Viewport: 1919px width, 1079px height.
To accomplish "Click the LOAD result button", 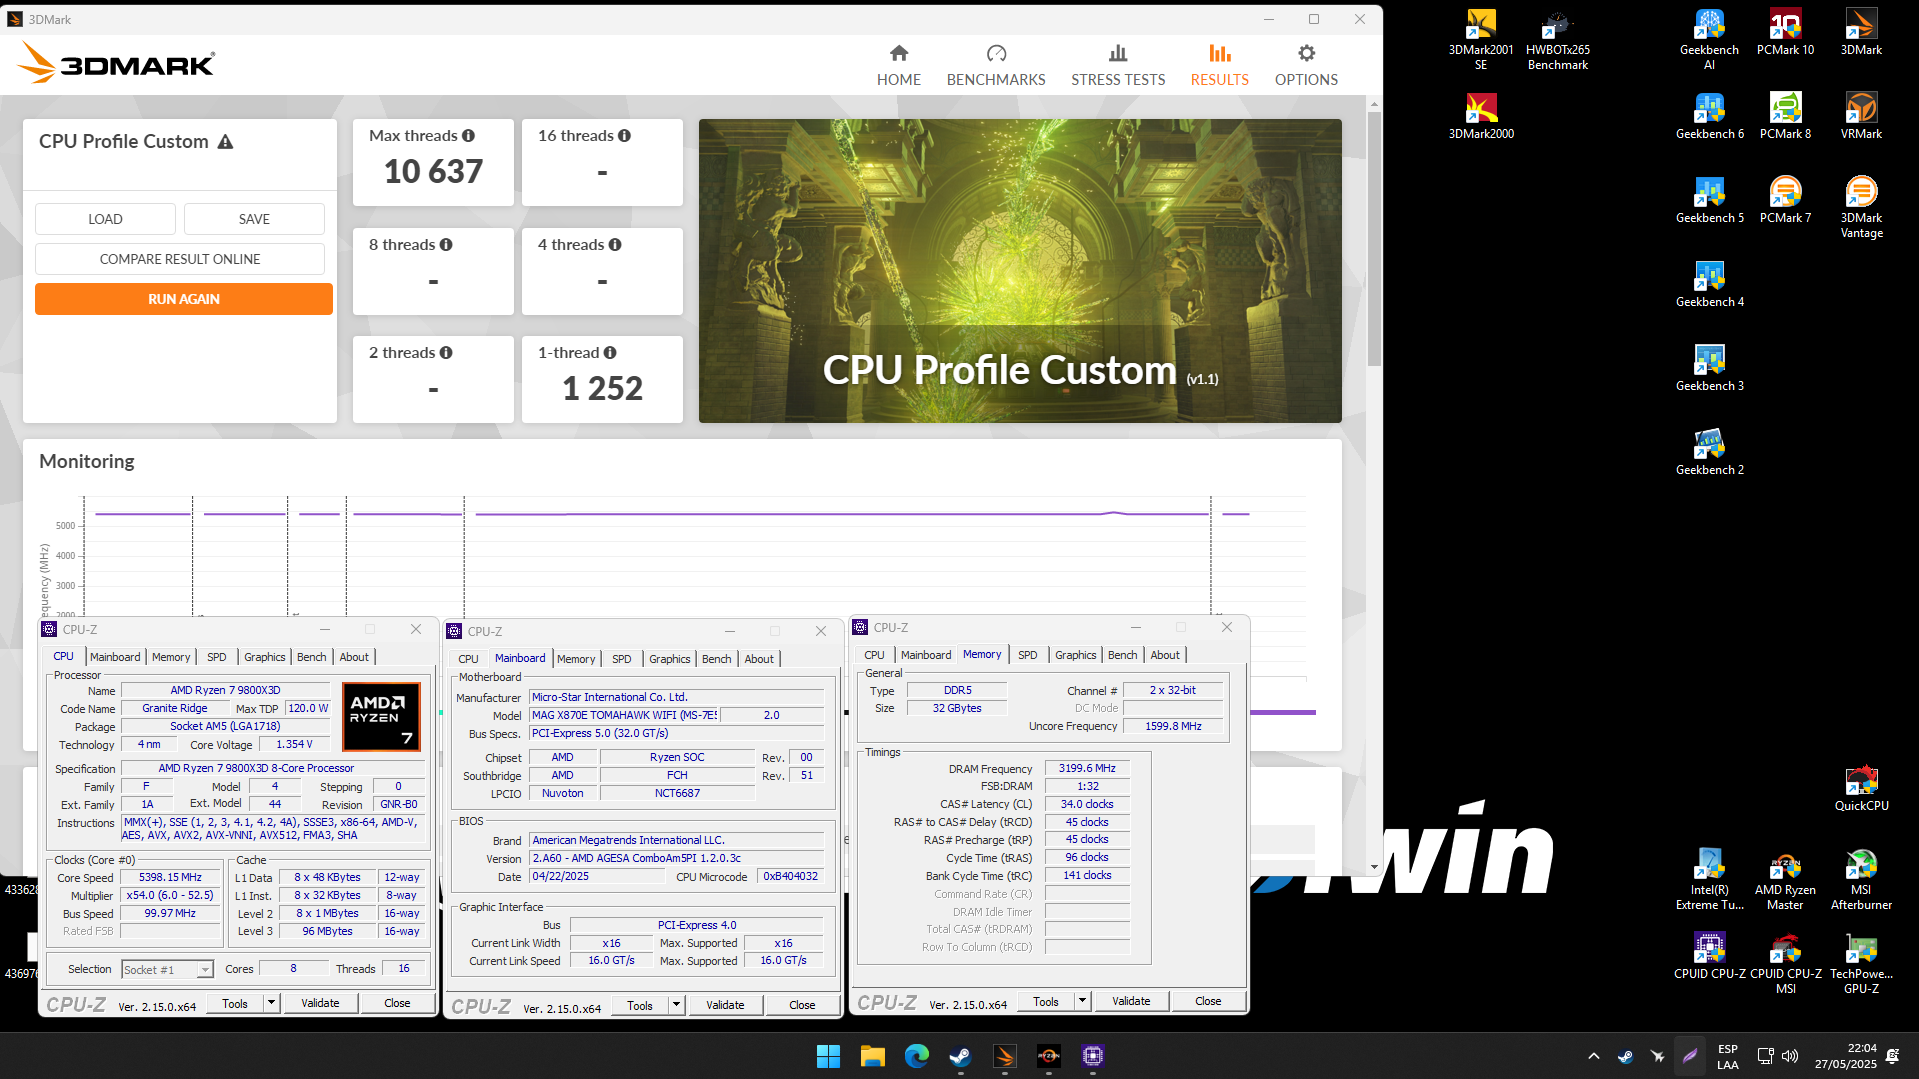I will [105, 219].
